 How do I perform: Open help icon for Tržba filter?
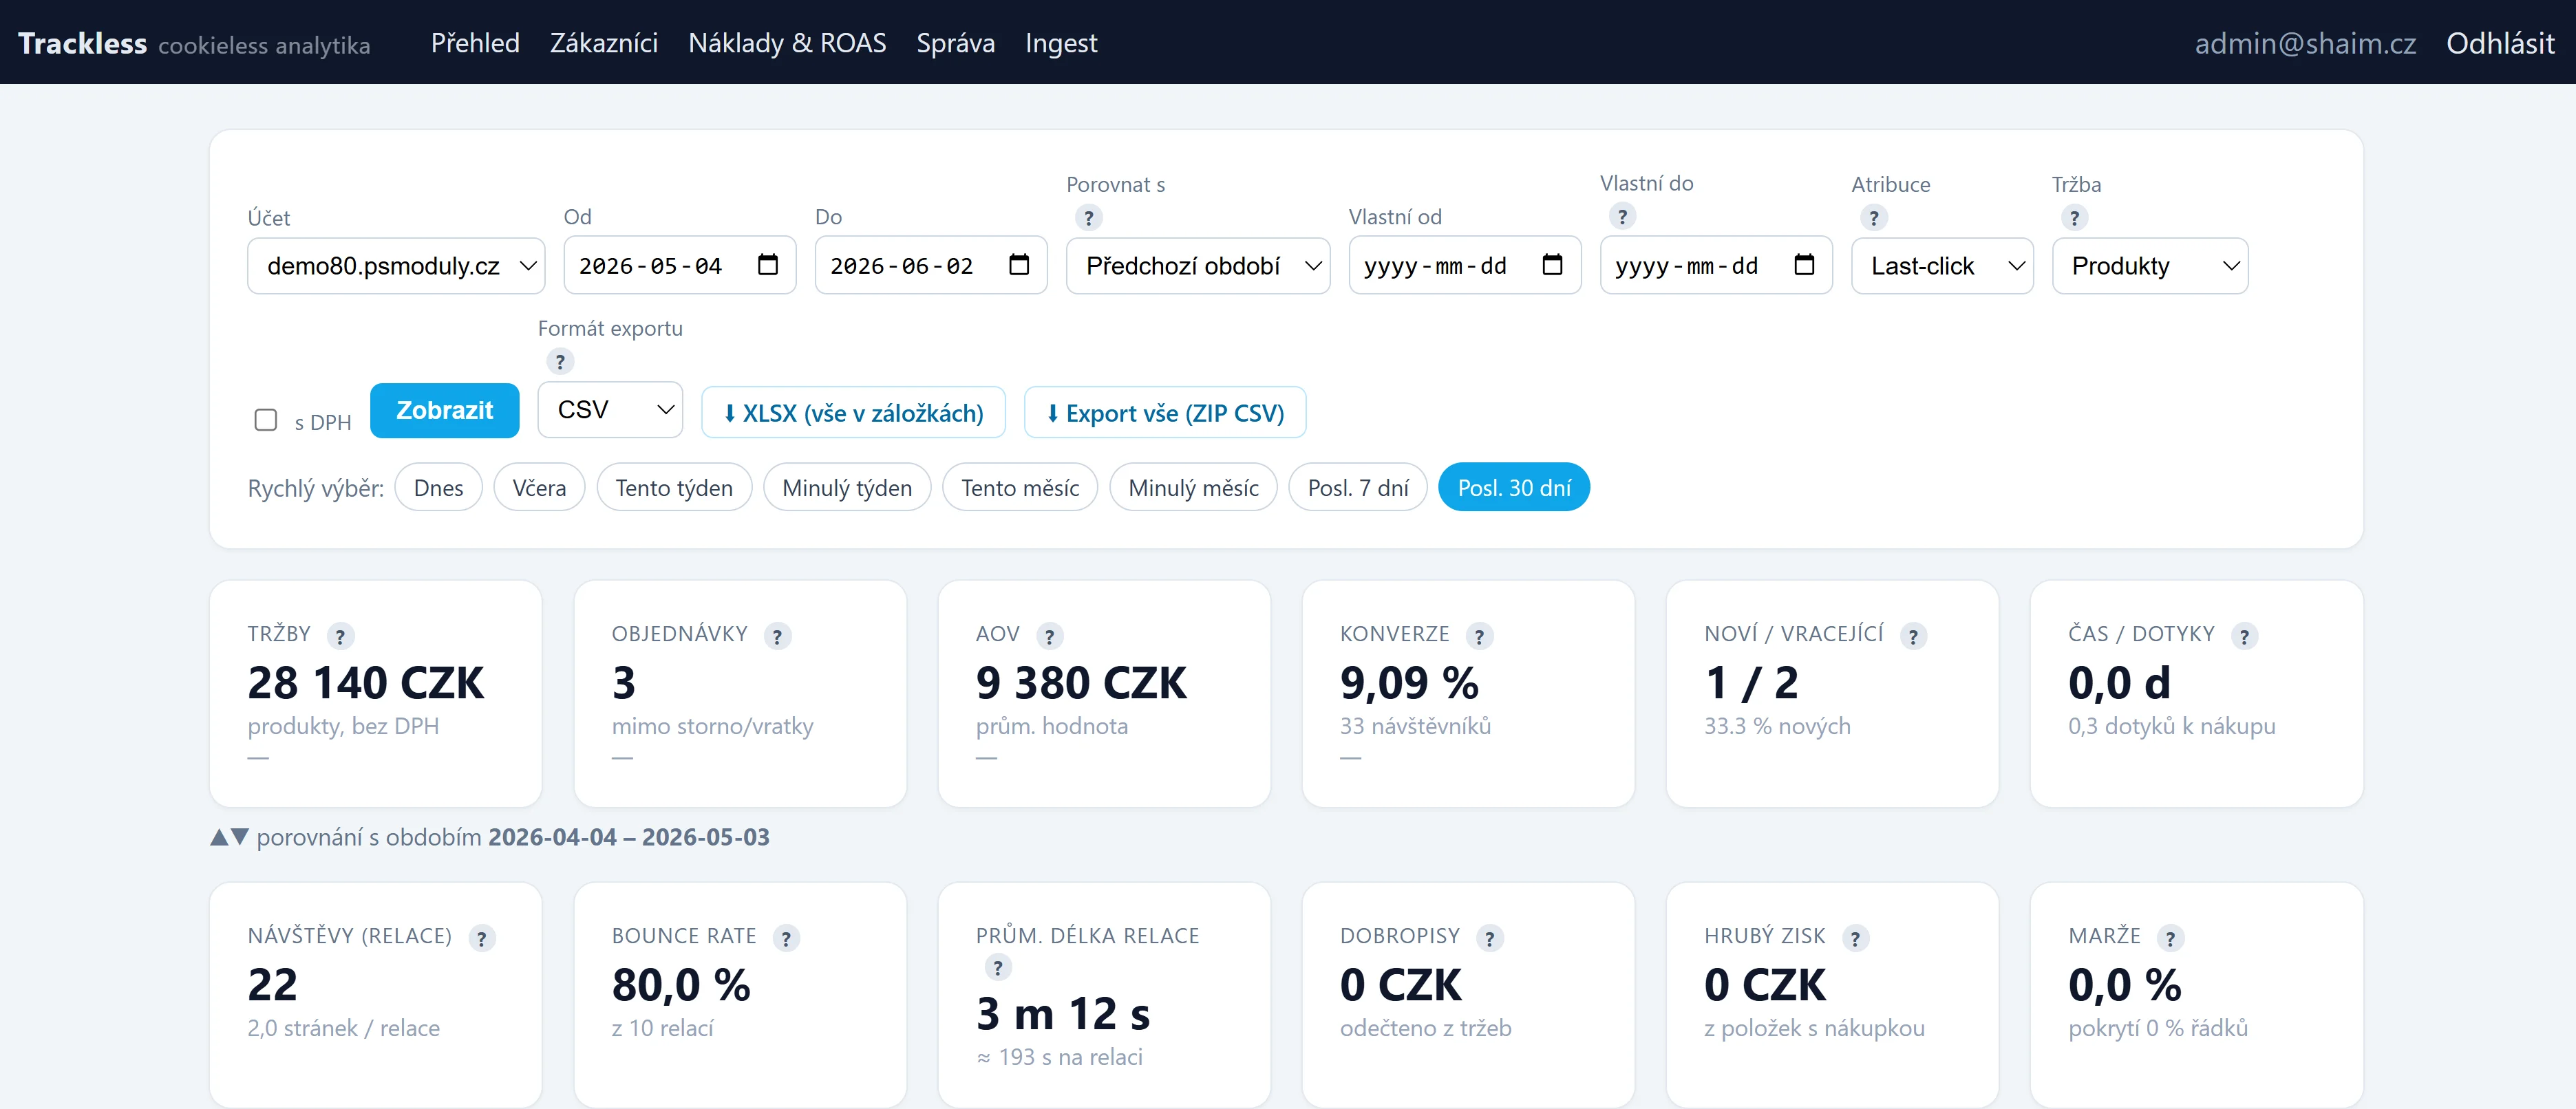tap(2074, 217)
